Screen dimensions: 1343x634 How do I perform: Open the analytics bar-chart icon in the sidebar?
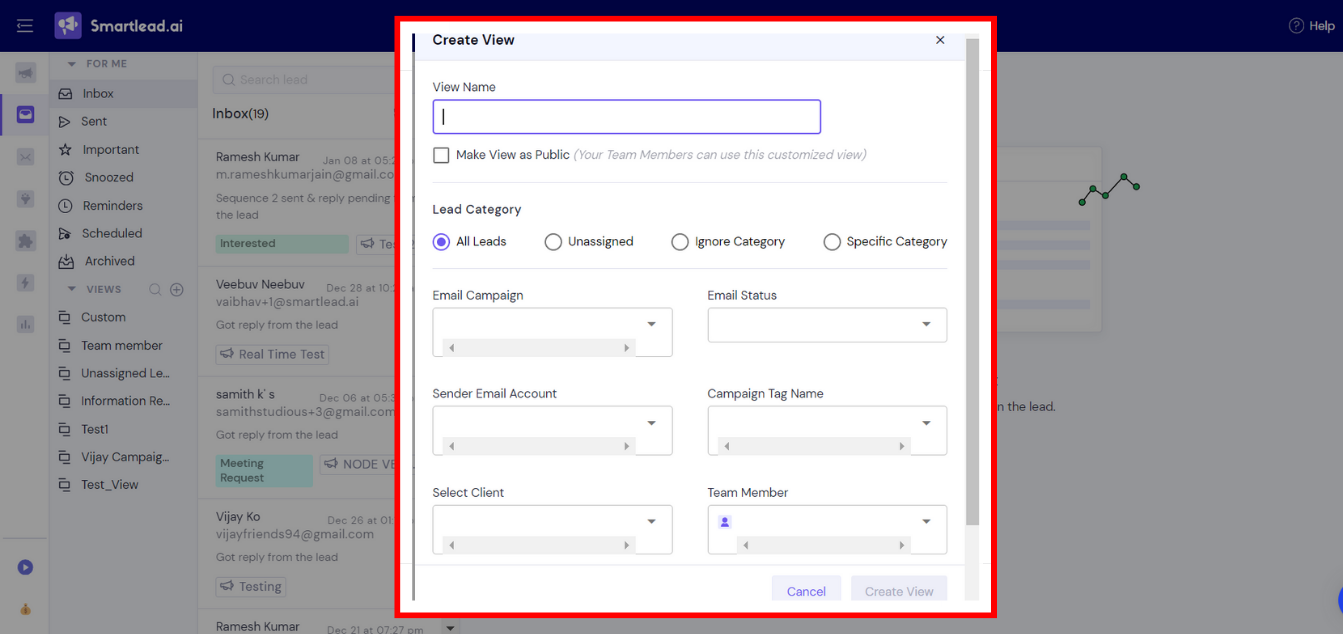click(x=25, y=324)
